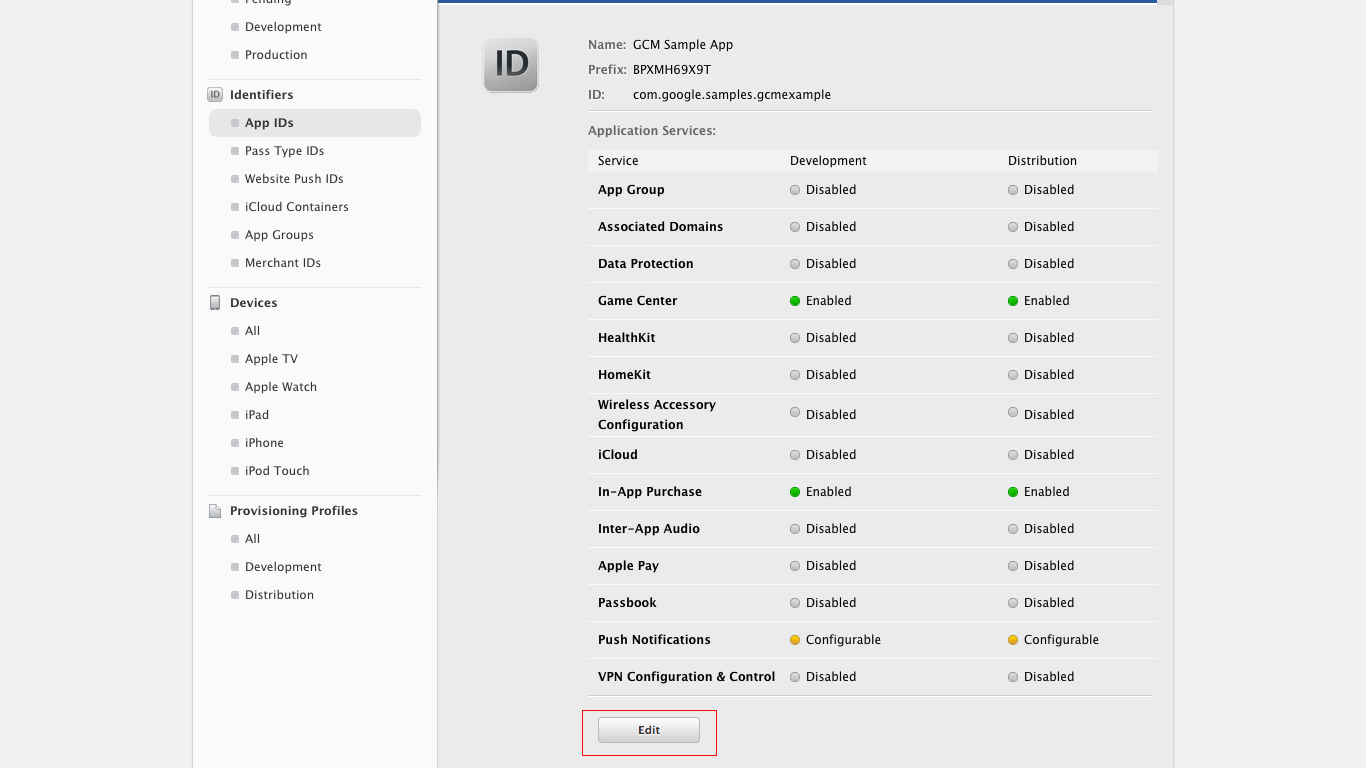Click the Provisioning Profiles document icon

[x=215, y=511]
